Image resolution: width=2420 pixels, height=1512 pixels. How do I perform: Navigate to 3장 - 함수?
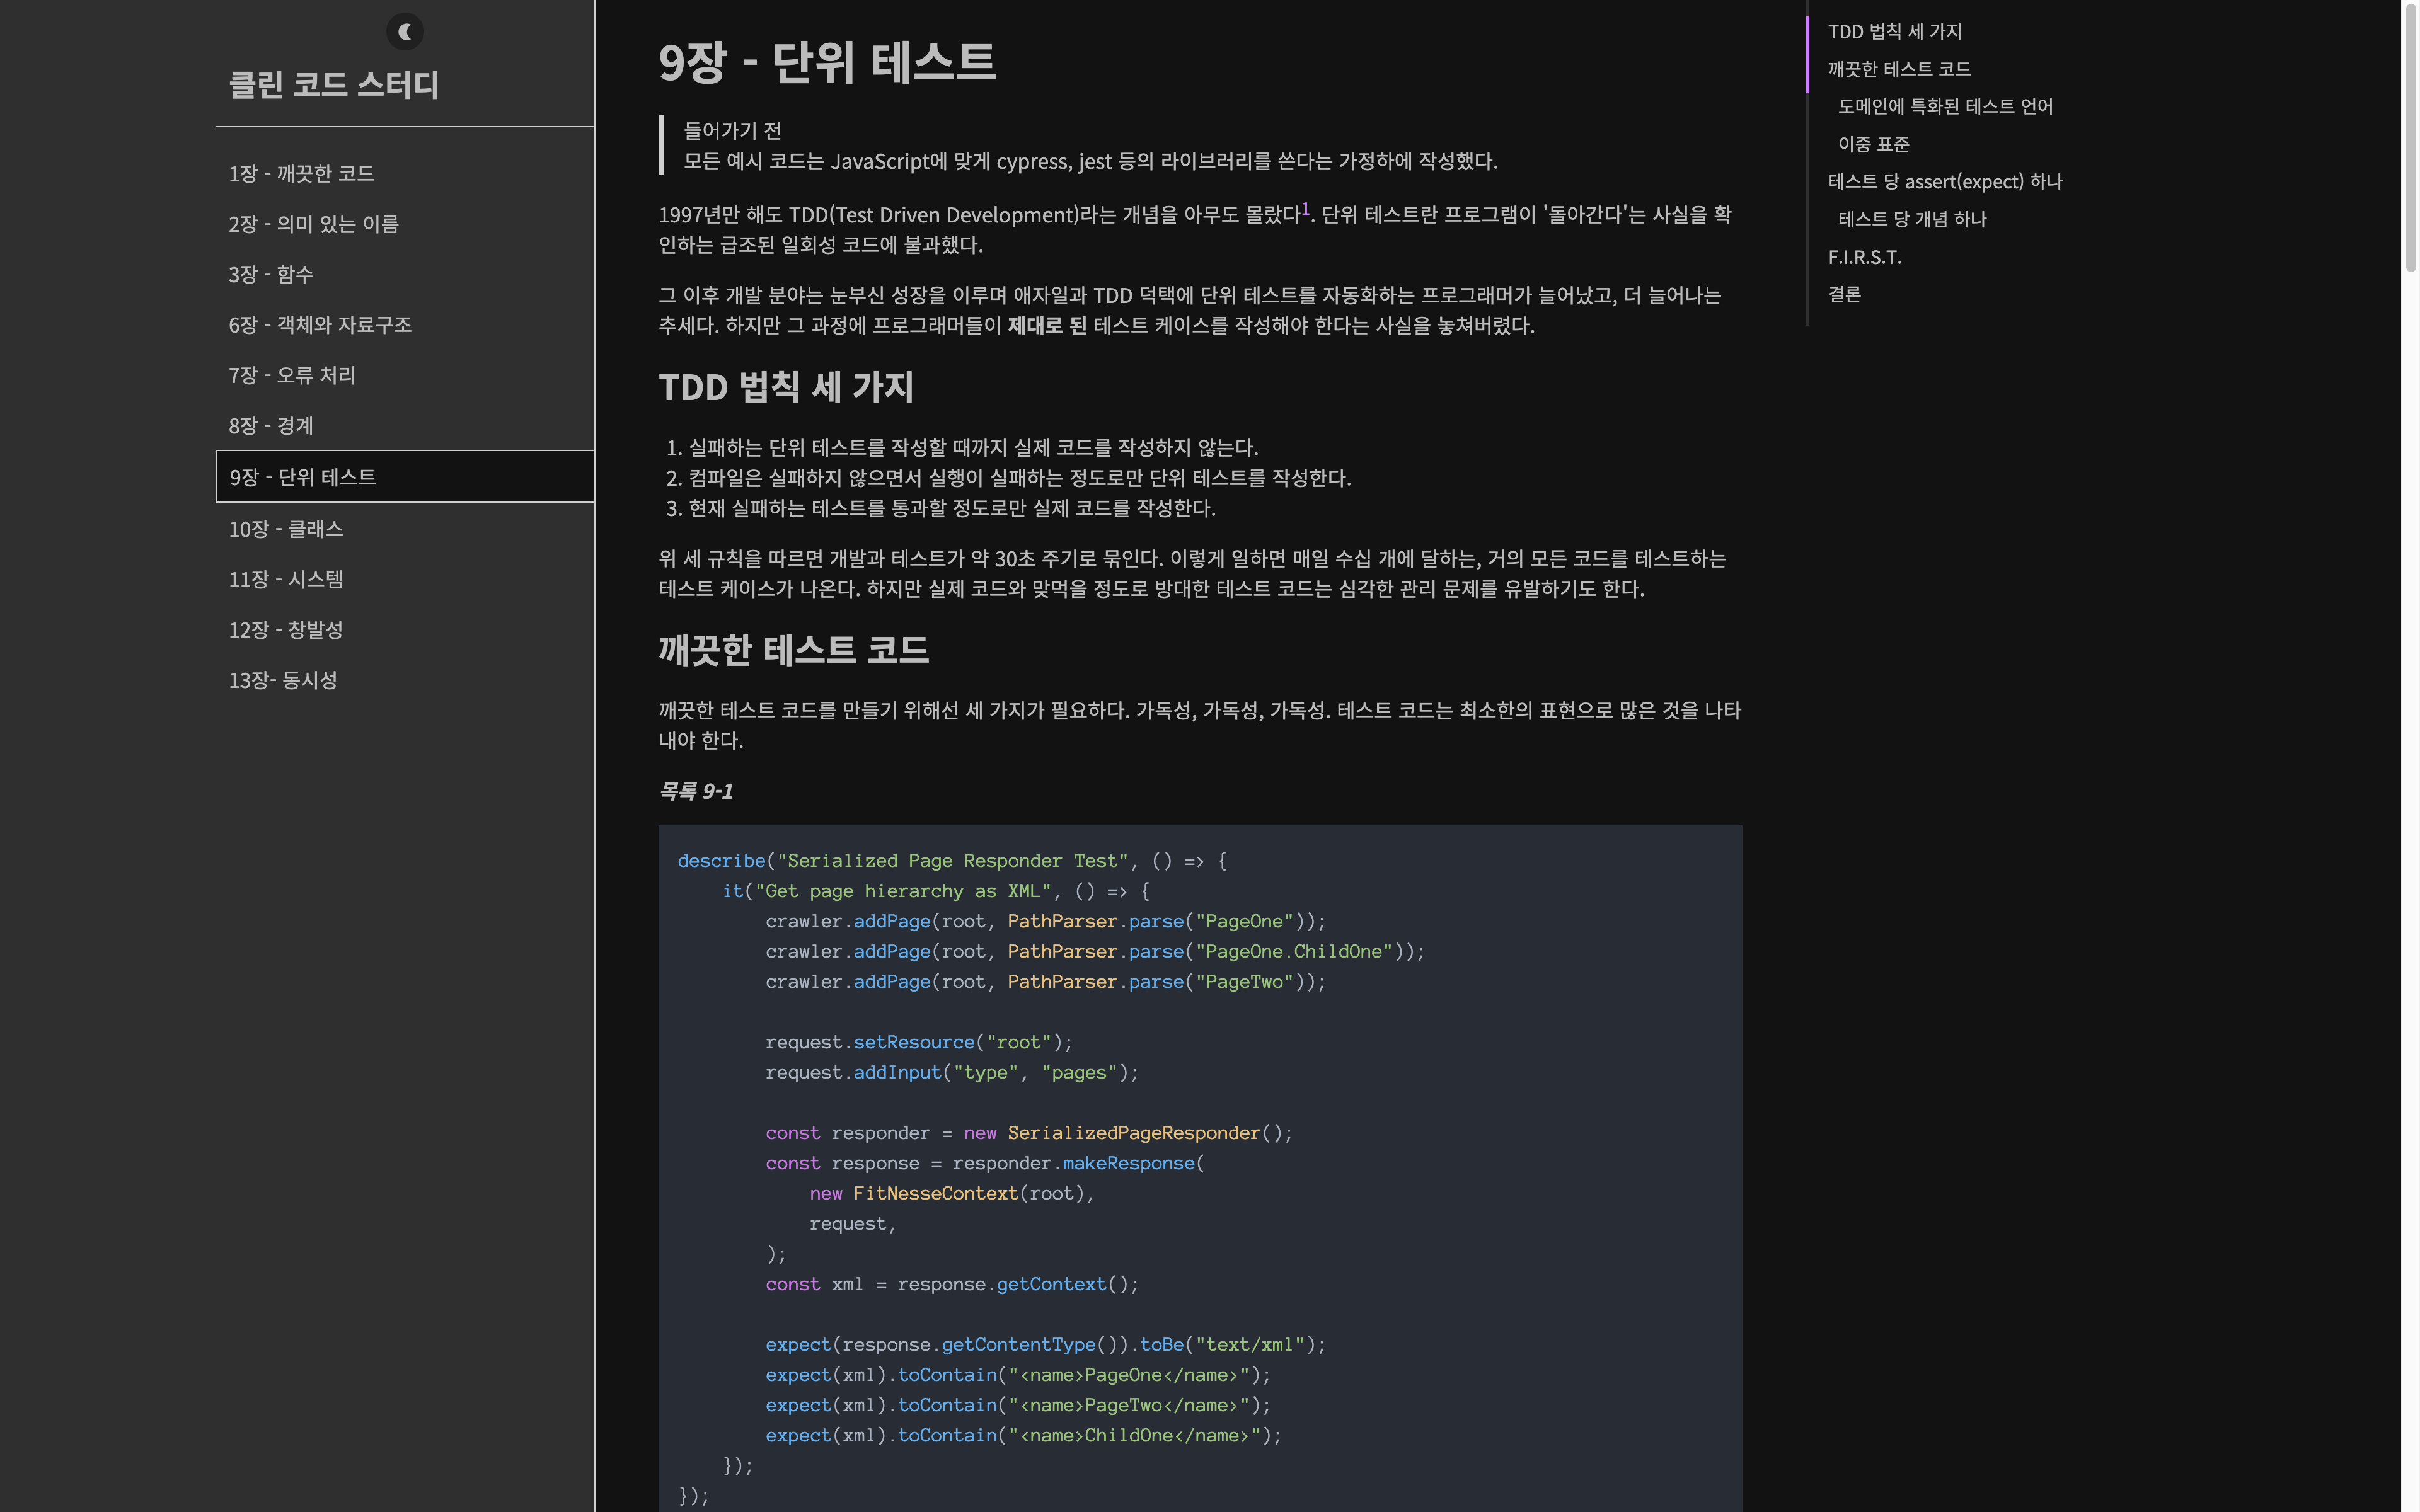point(271,274)
